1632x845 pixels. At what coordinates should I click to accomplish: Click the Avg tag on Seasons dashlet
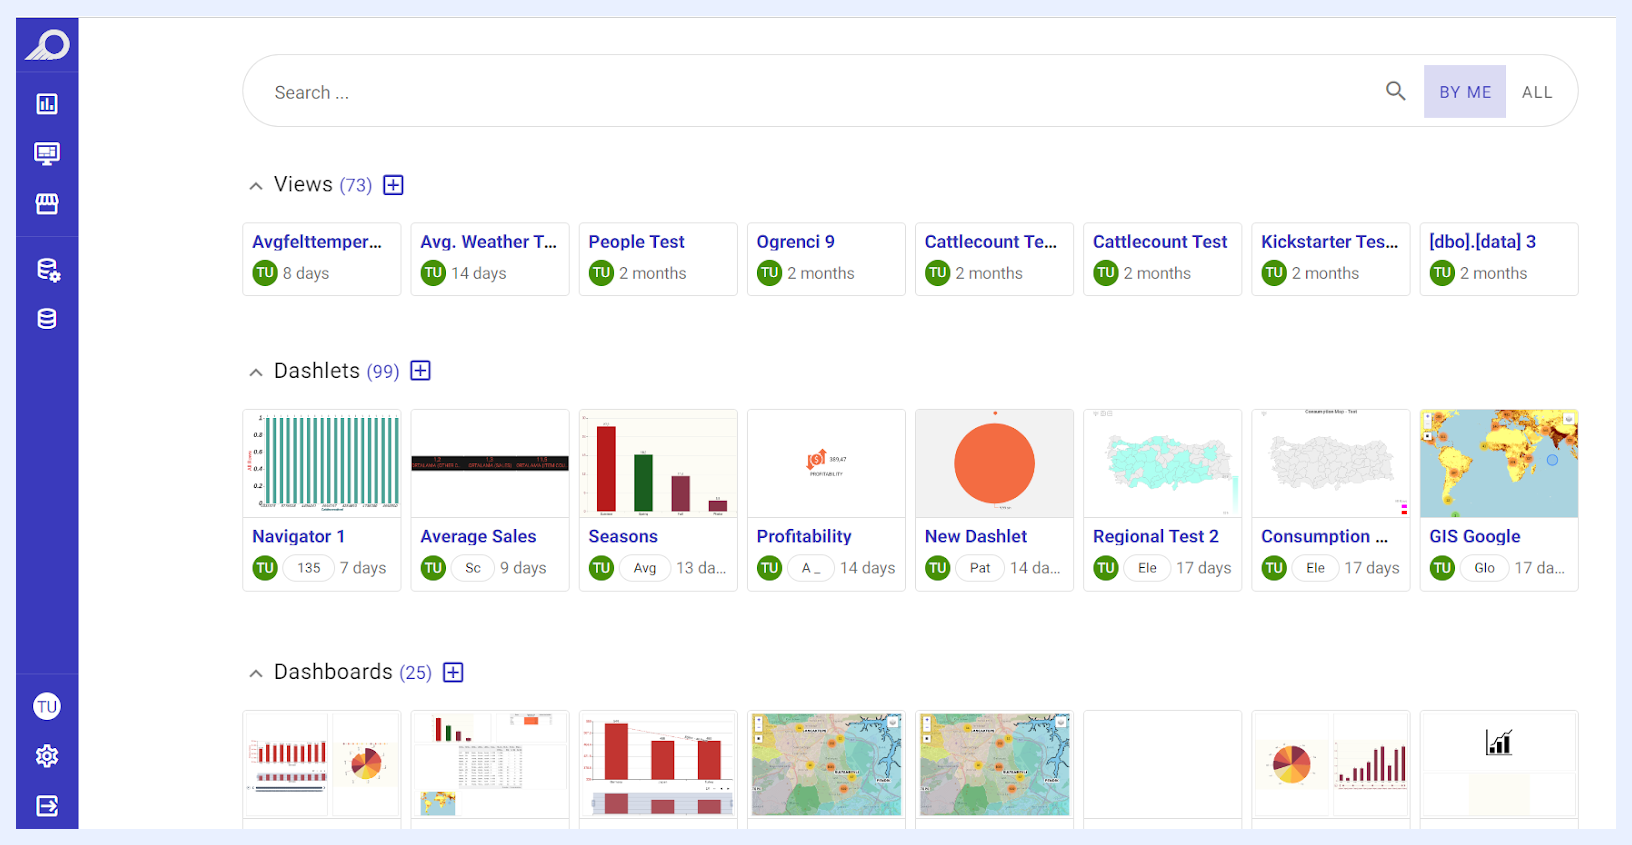click(x=645, y=568)
